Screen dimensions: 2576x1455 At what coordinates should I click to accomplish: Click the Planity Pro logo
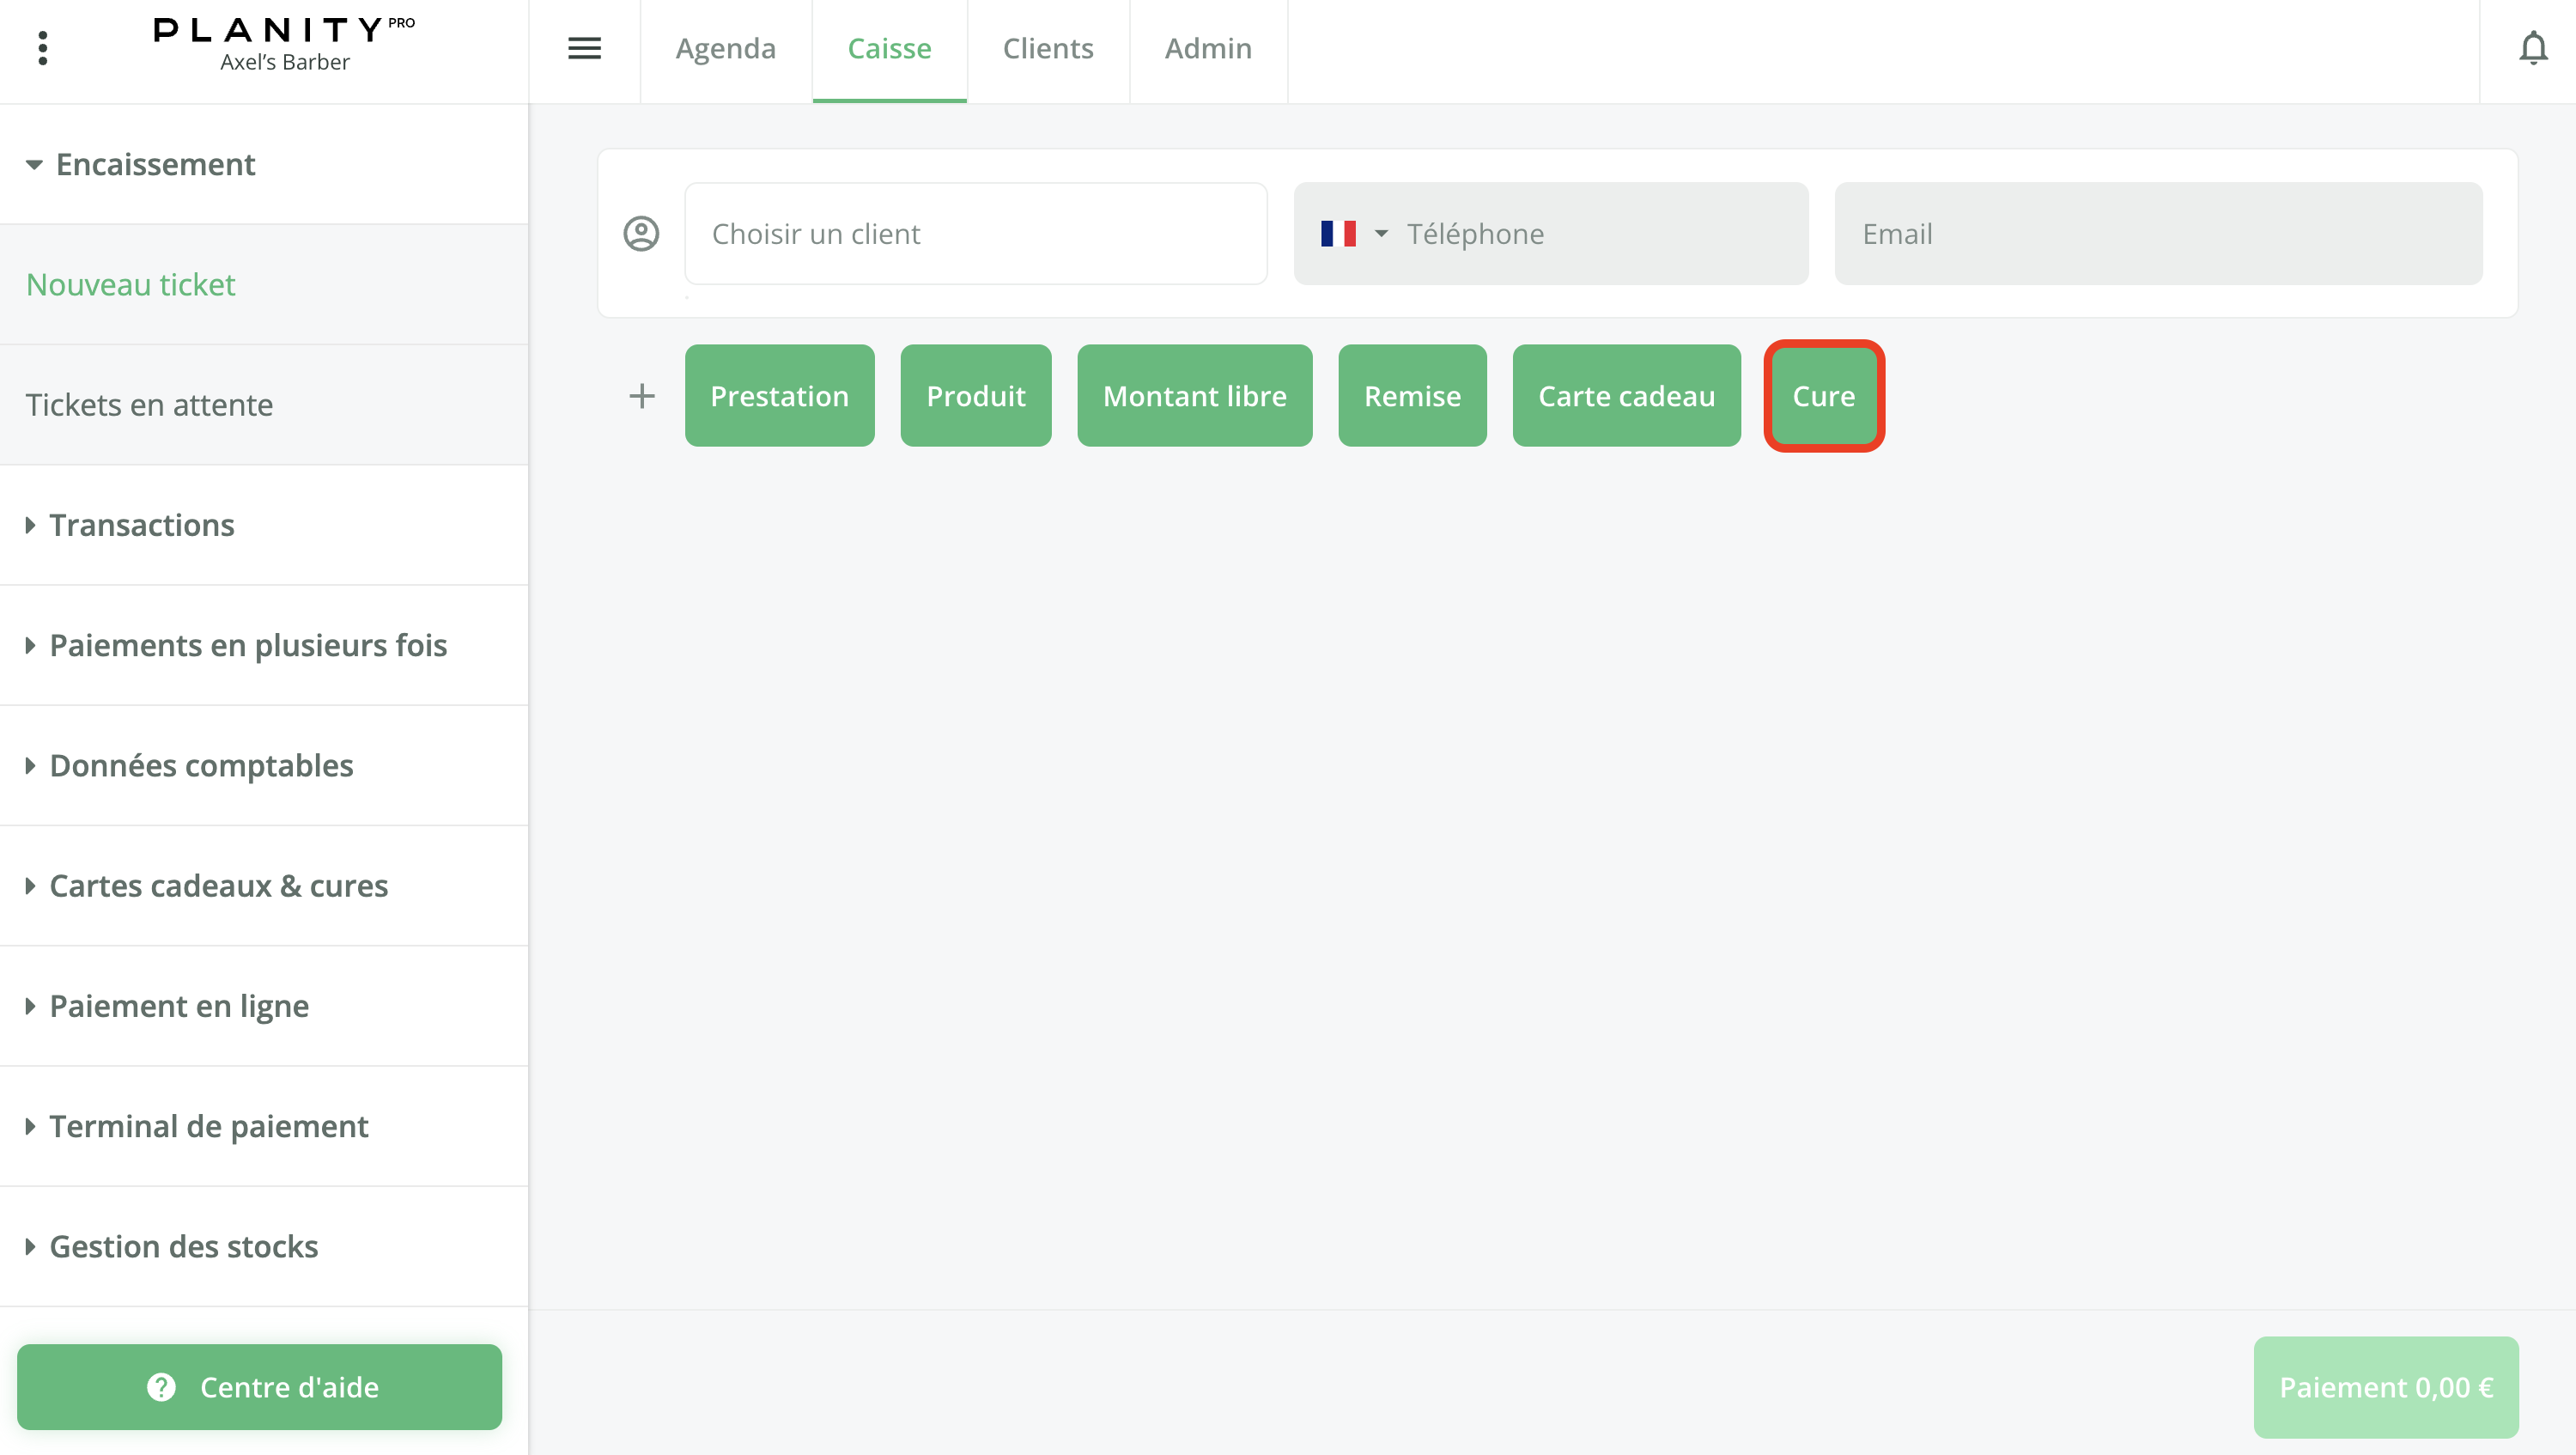point(283,30)
